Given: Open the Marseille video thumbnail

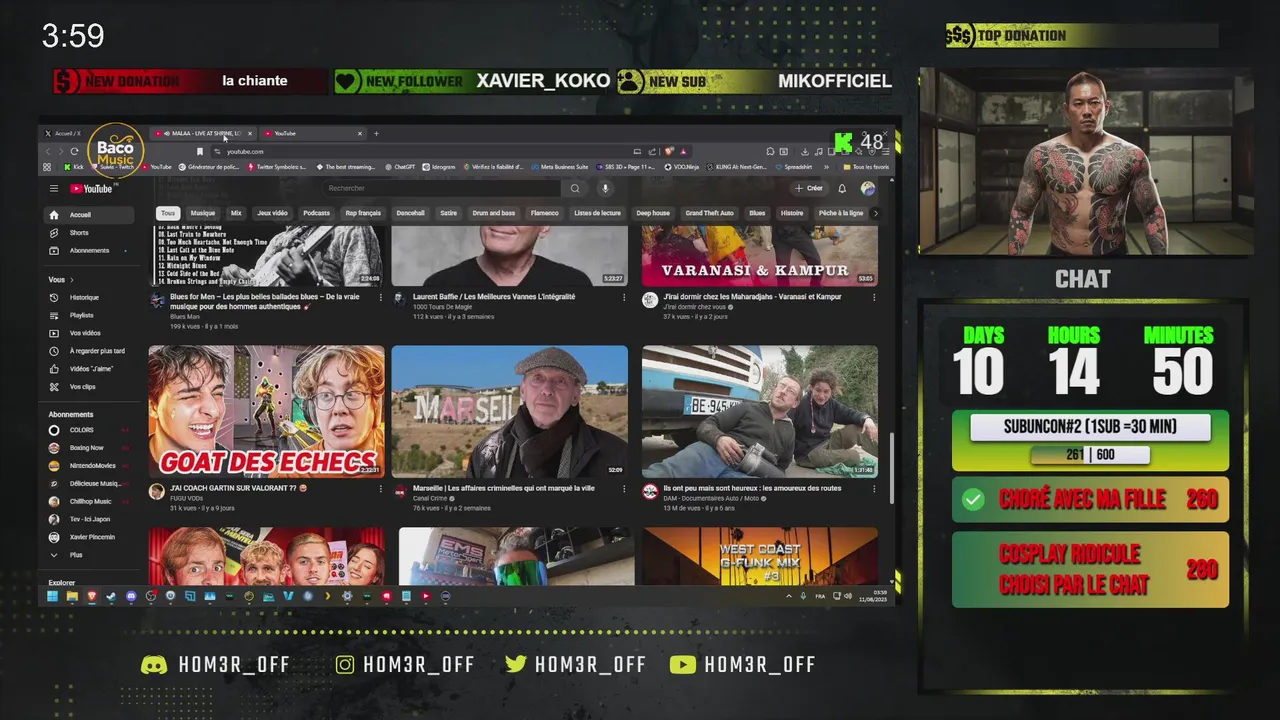Looking at the screenshot, I should tap(510, 411).
